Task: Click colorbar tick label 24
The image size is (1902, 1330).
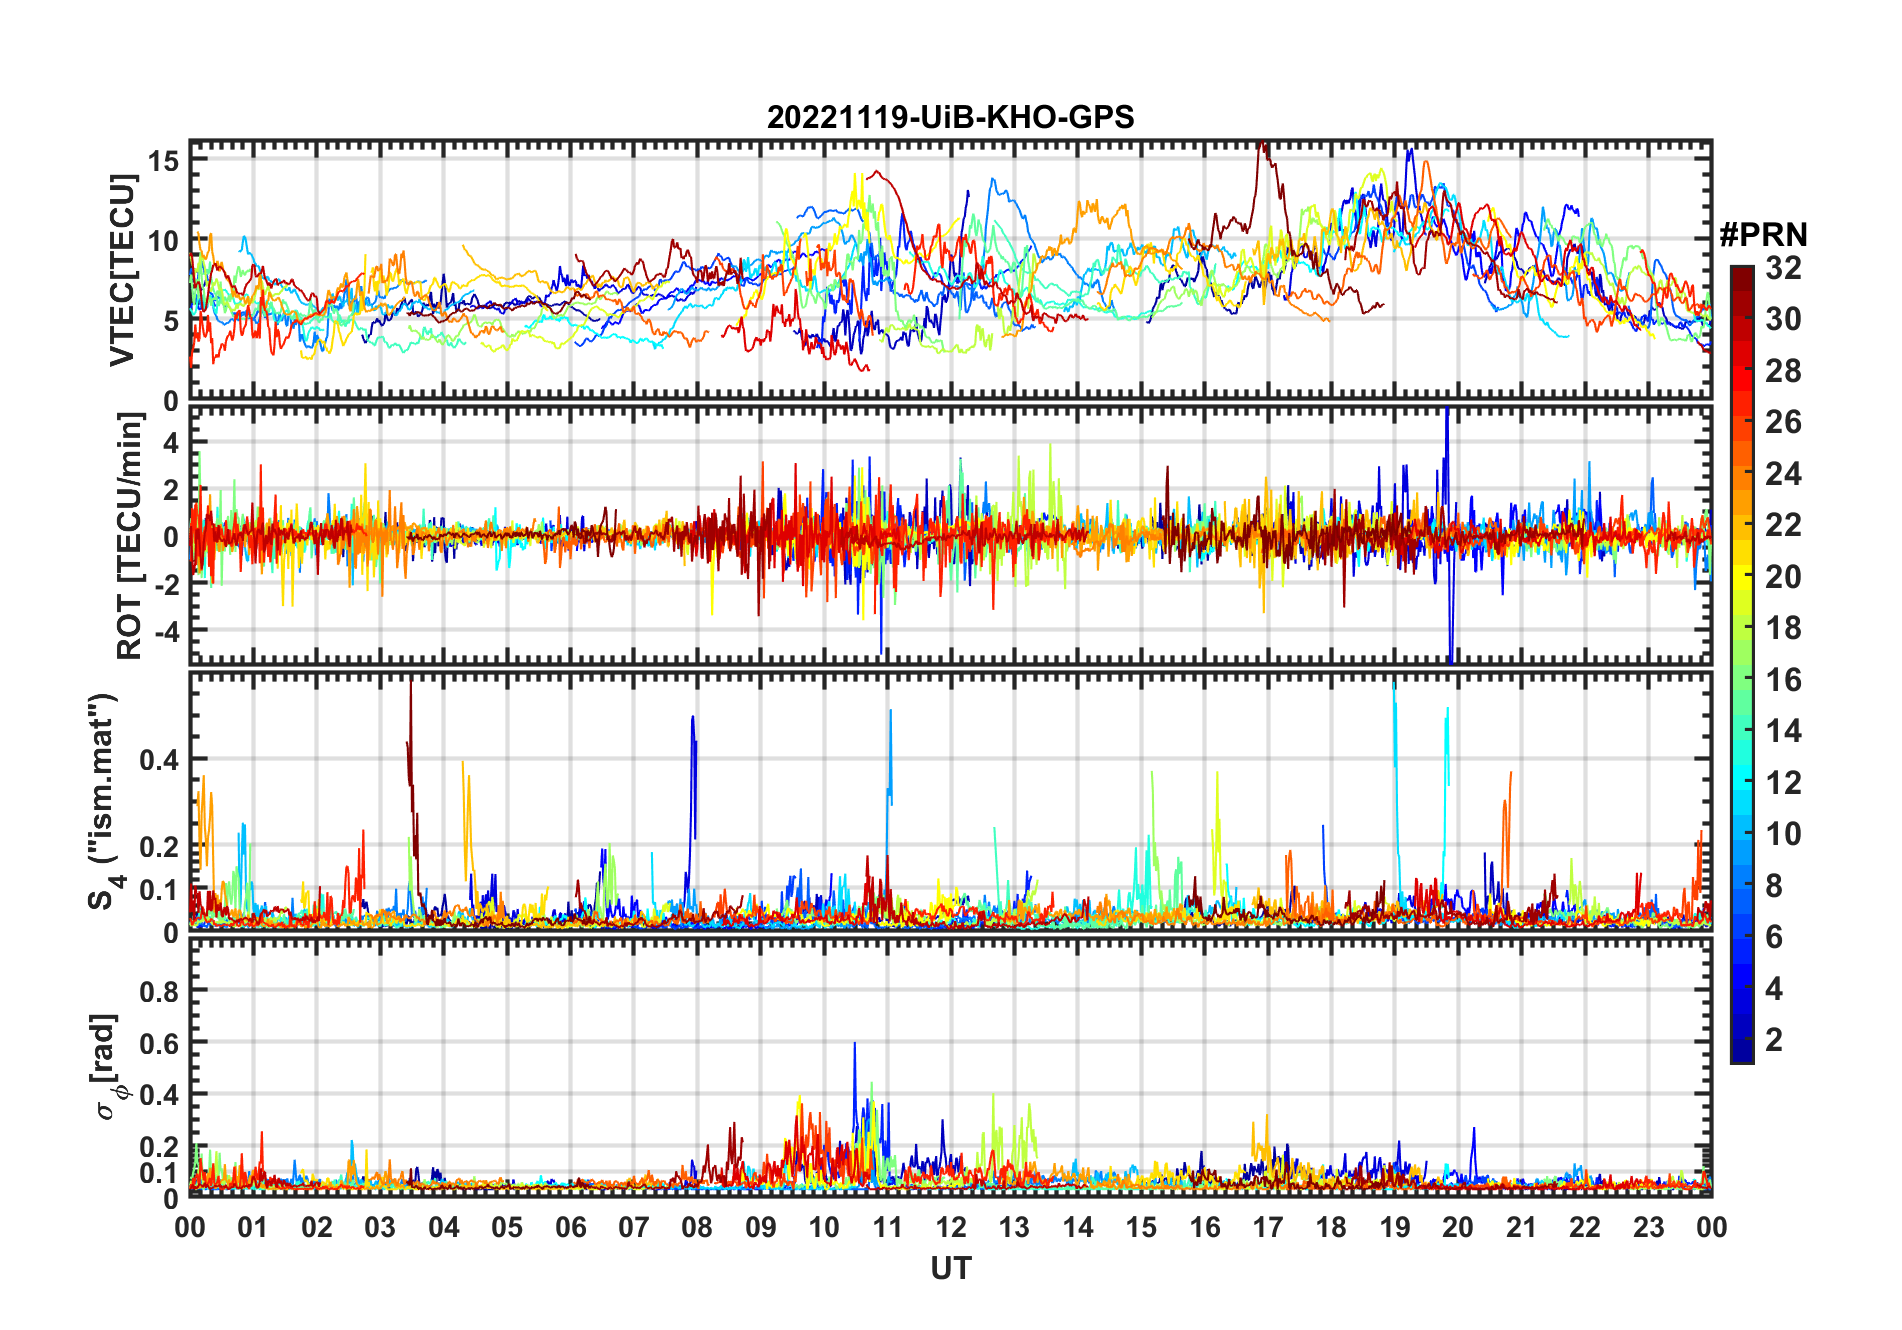Action: 1783,474
